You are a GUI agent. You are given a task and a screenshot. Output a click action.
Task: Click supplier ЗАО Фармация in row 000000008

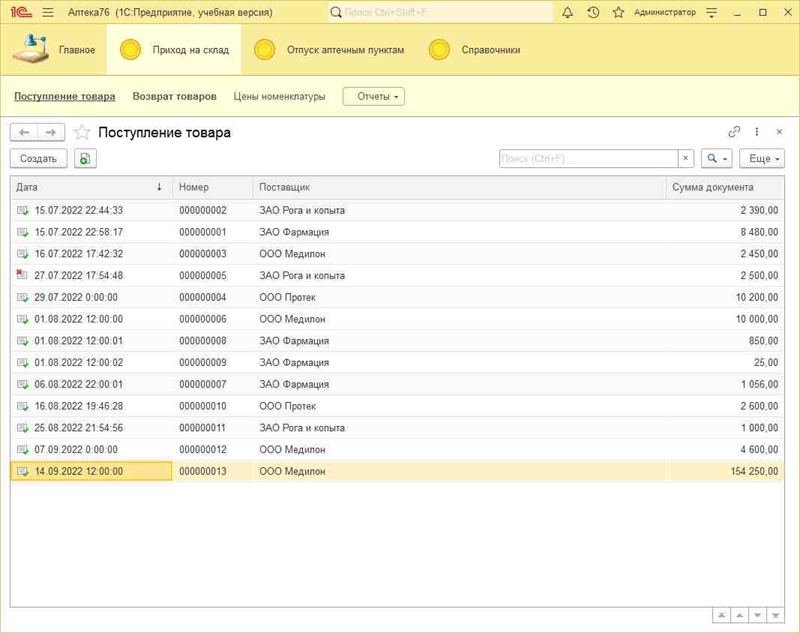[x=294, y=341]
